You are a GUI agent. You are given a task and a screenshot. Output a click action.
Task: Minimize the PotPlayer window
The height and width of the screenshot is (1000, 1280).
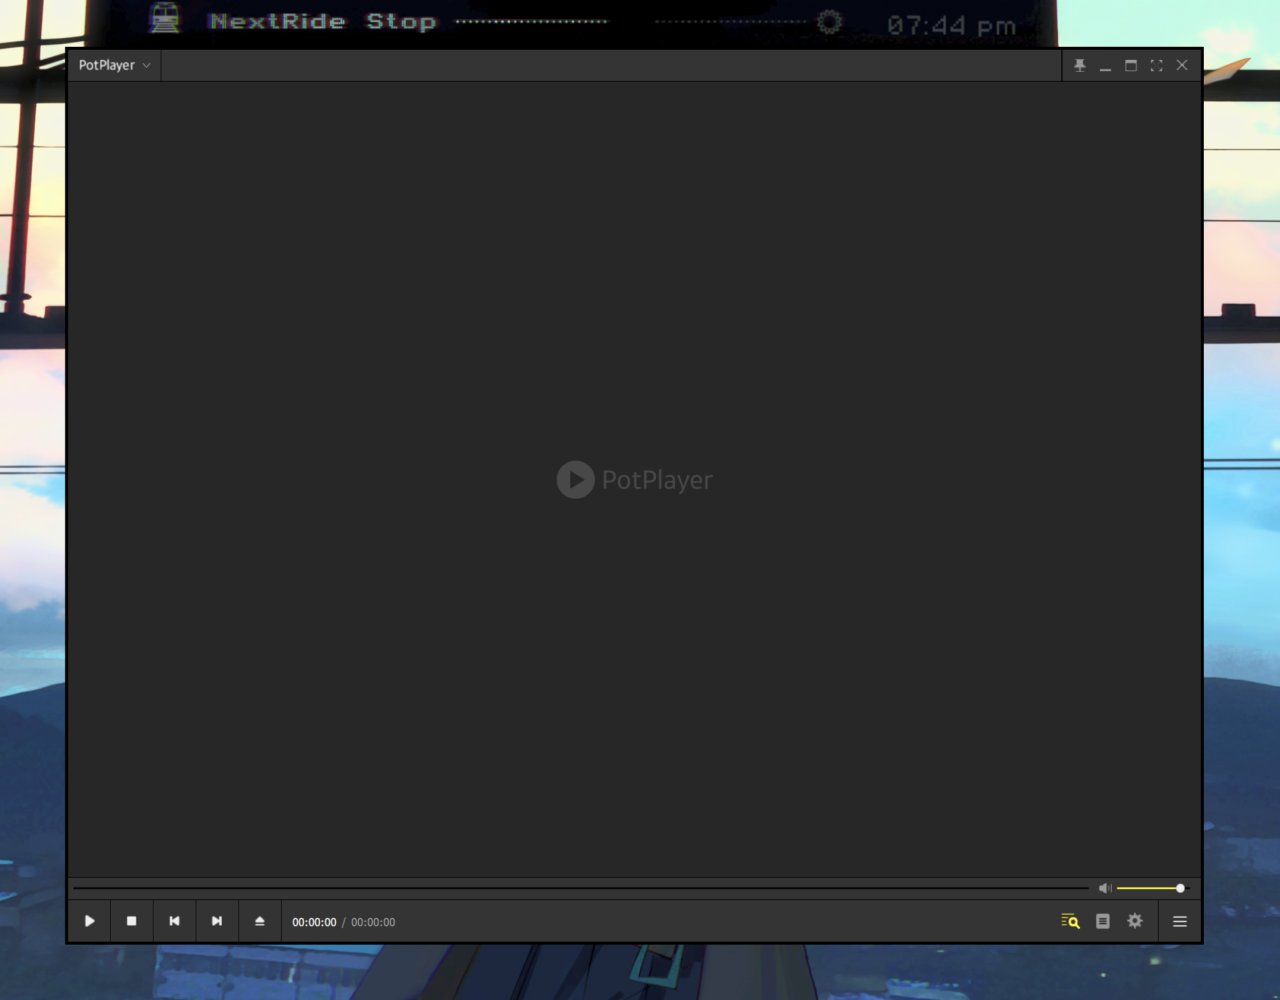tap(1105, 65)
